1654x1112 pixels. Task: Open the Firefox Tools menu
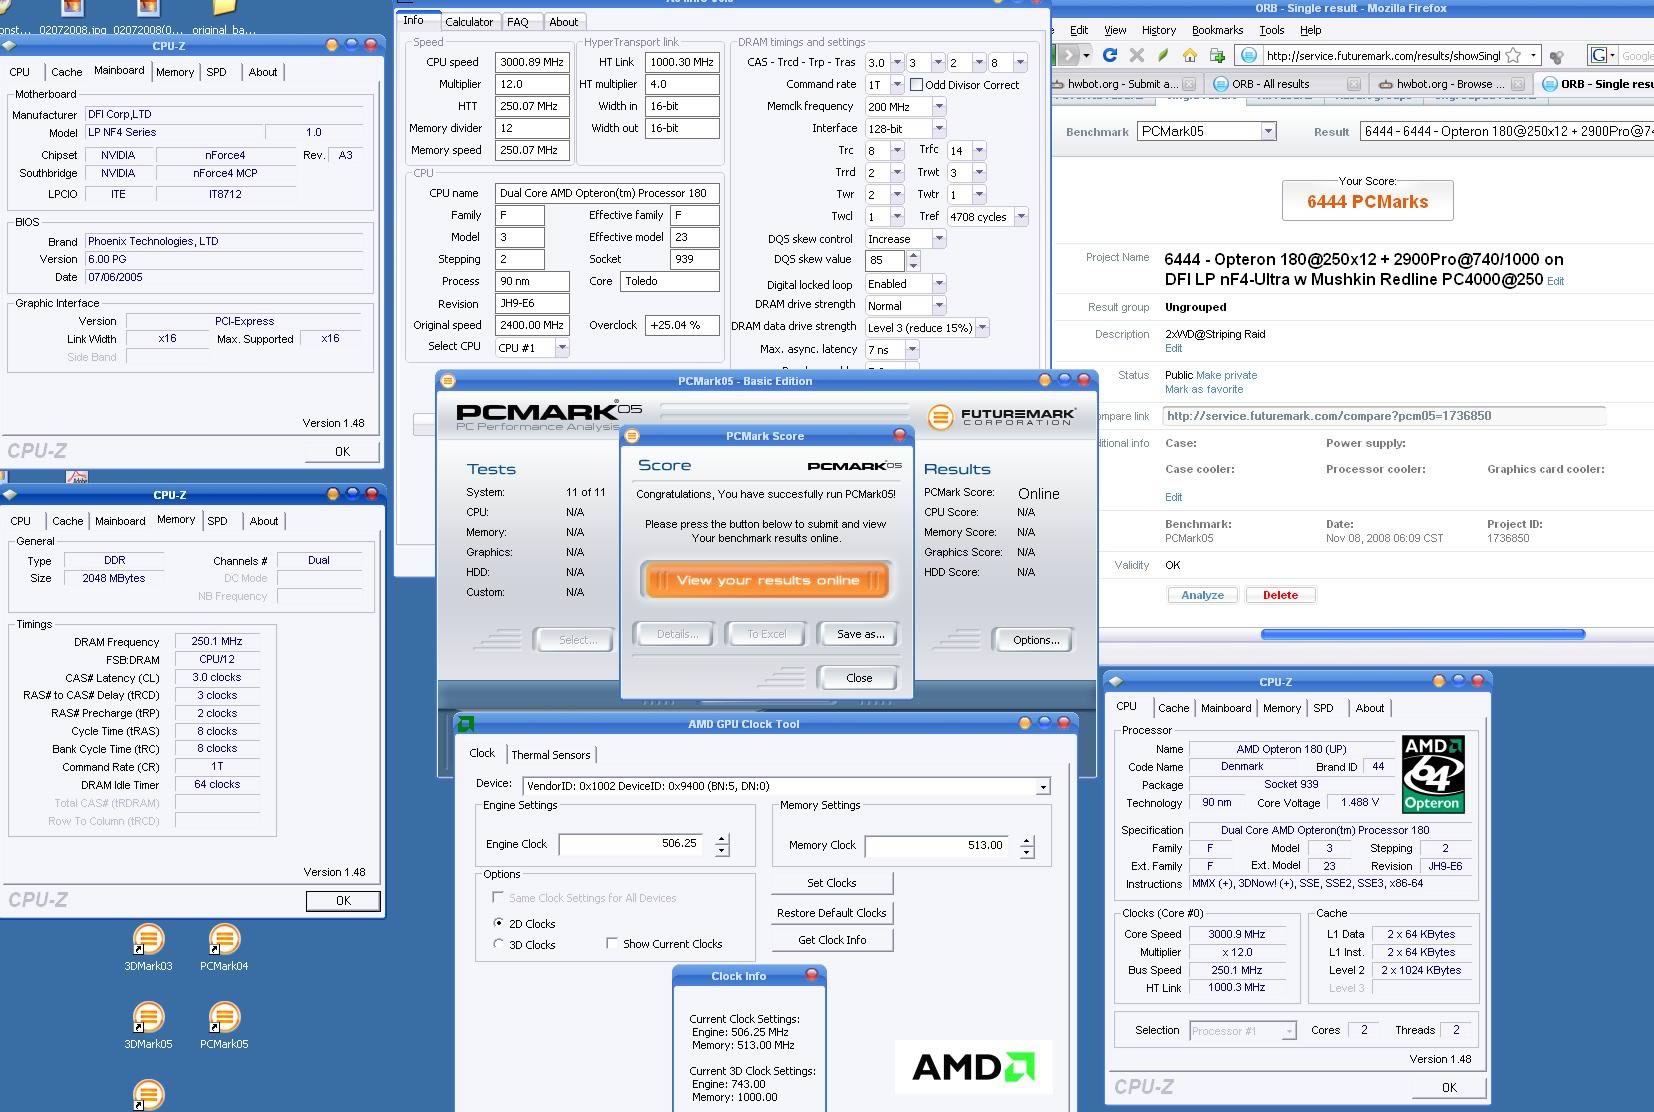(1271, 30)
